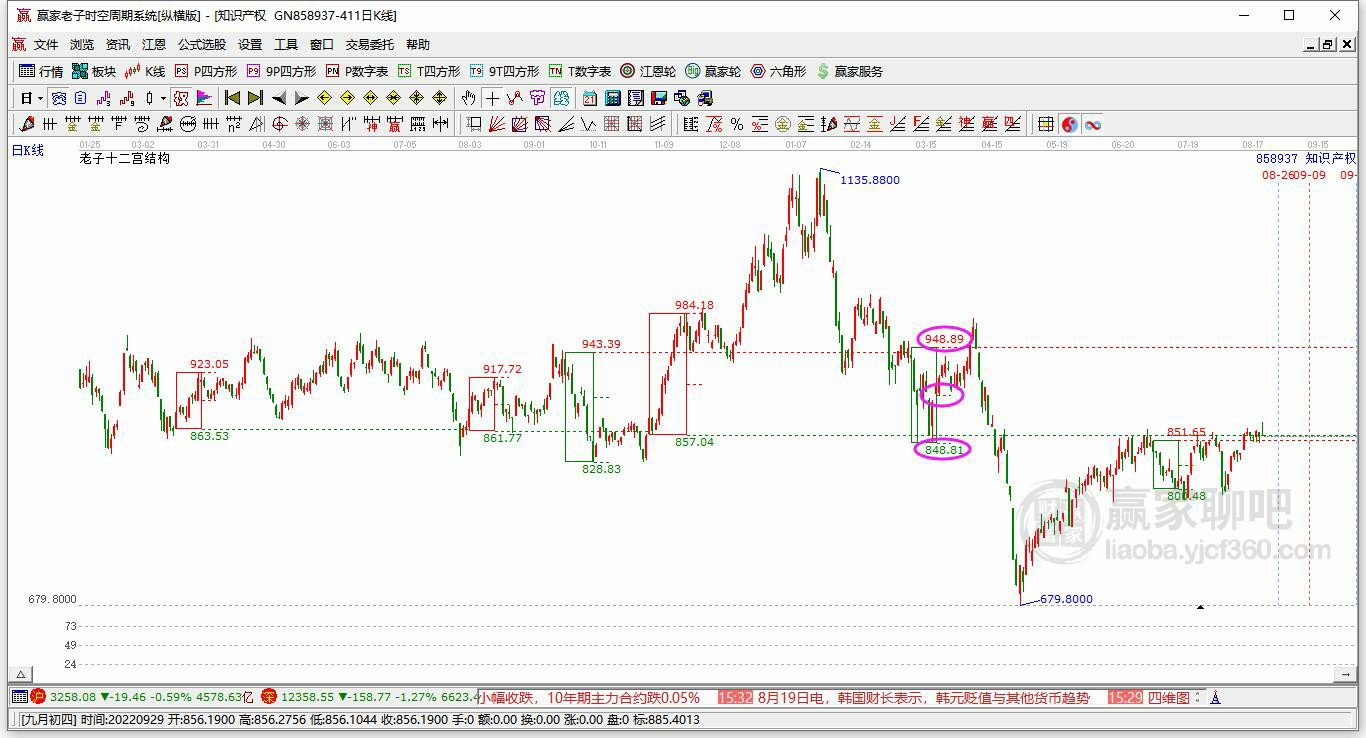This screenshot has width=1366, height=738.
Task: Open the 帮助 menu
Action: point(418,45)
